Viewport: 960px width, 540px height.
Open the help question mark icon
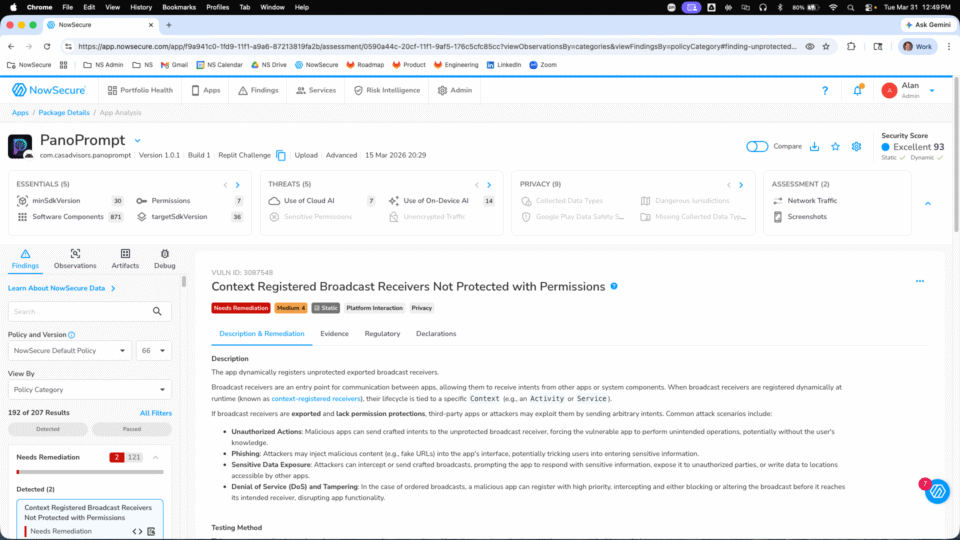coord(825,91)
